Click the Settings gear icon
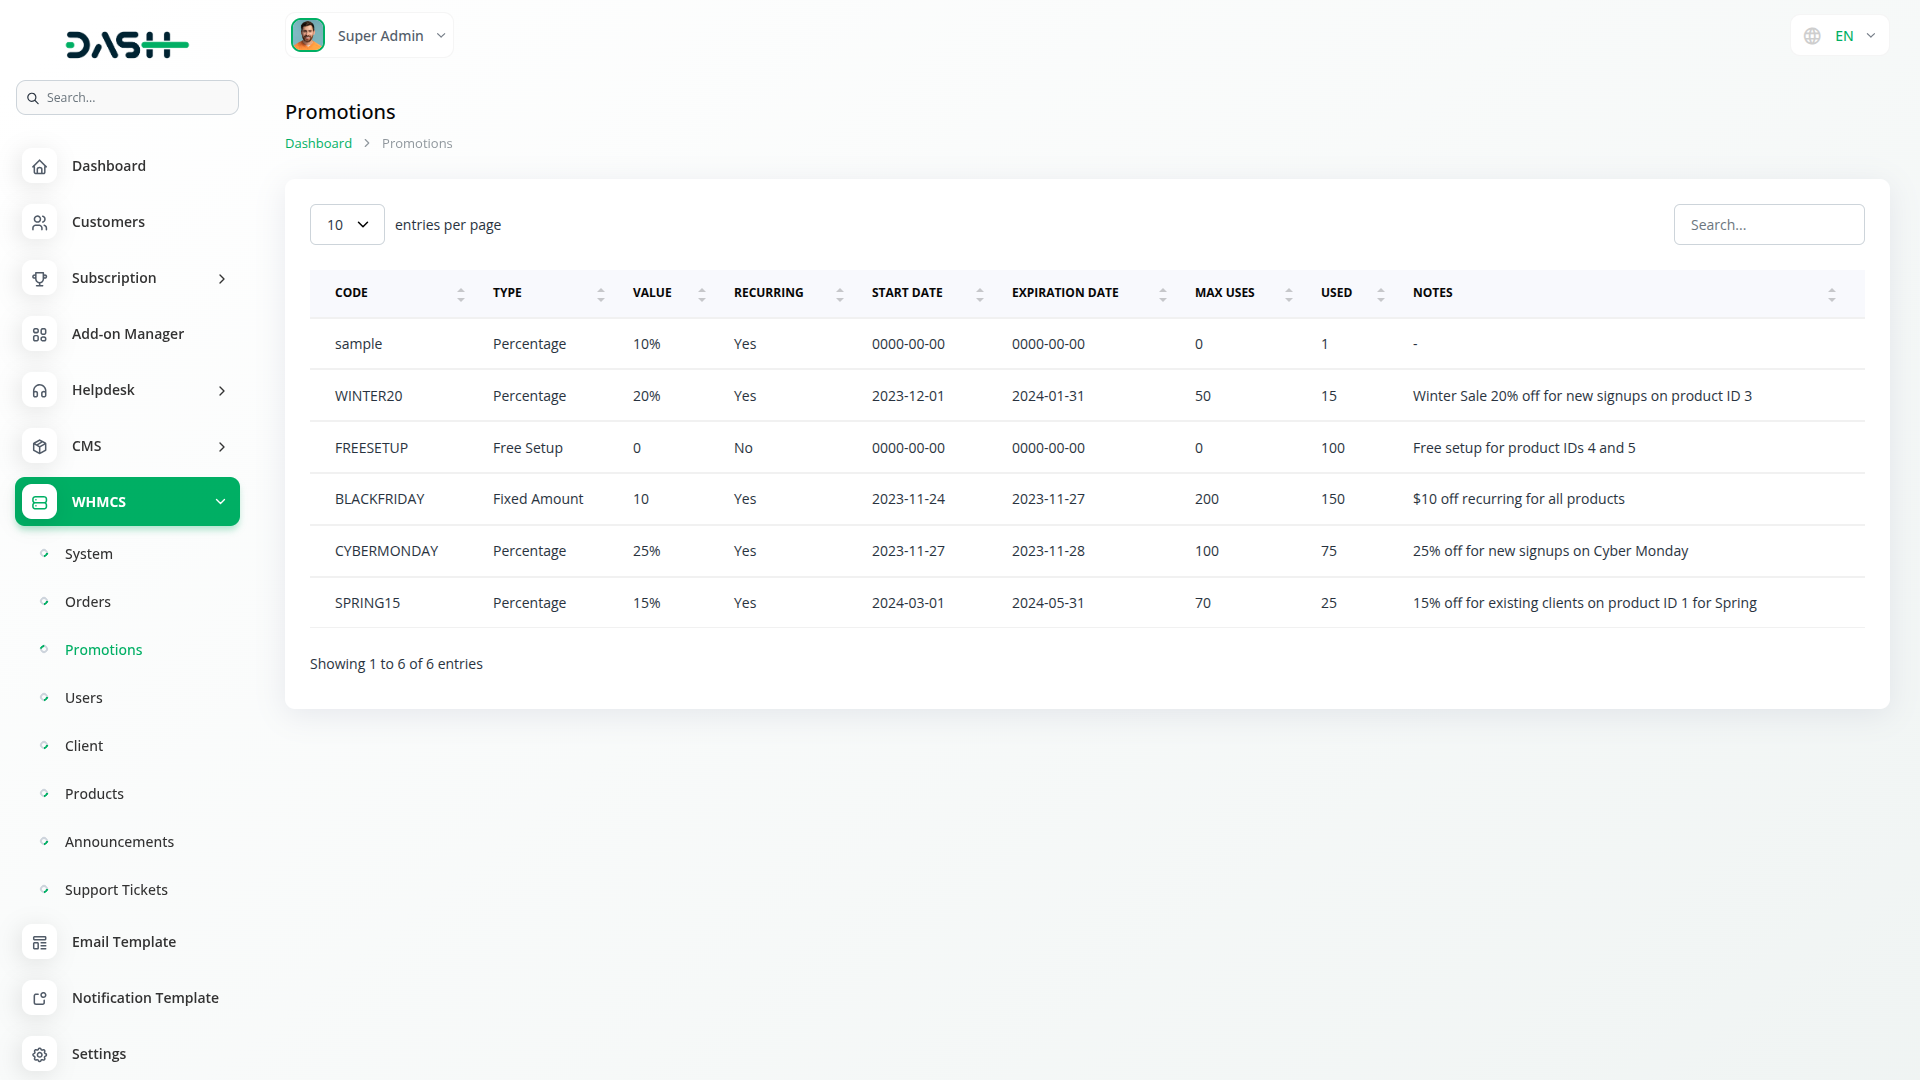 (x=40, y=1055)
